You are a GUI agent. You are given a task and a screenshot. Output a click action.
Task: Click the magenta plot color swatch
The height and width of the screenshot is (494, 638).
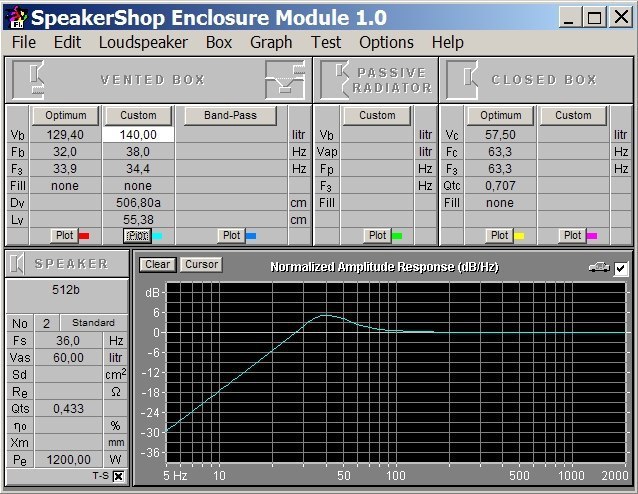[592, 236]
